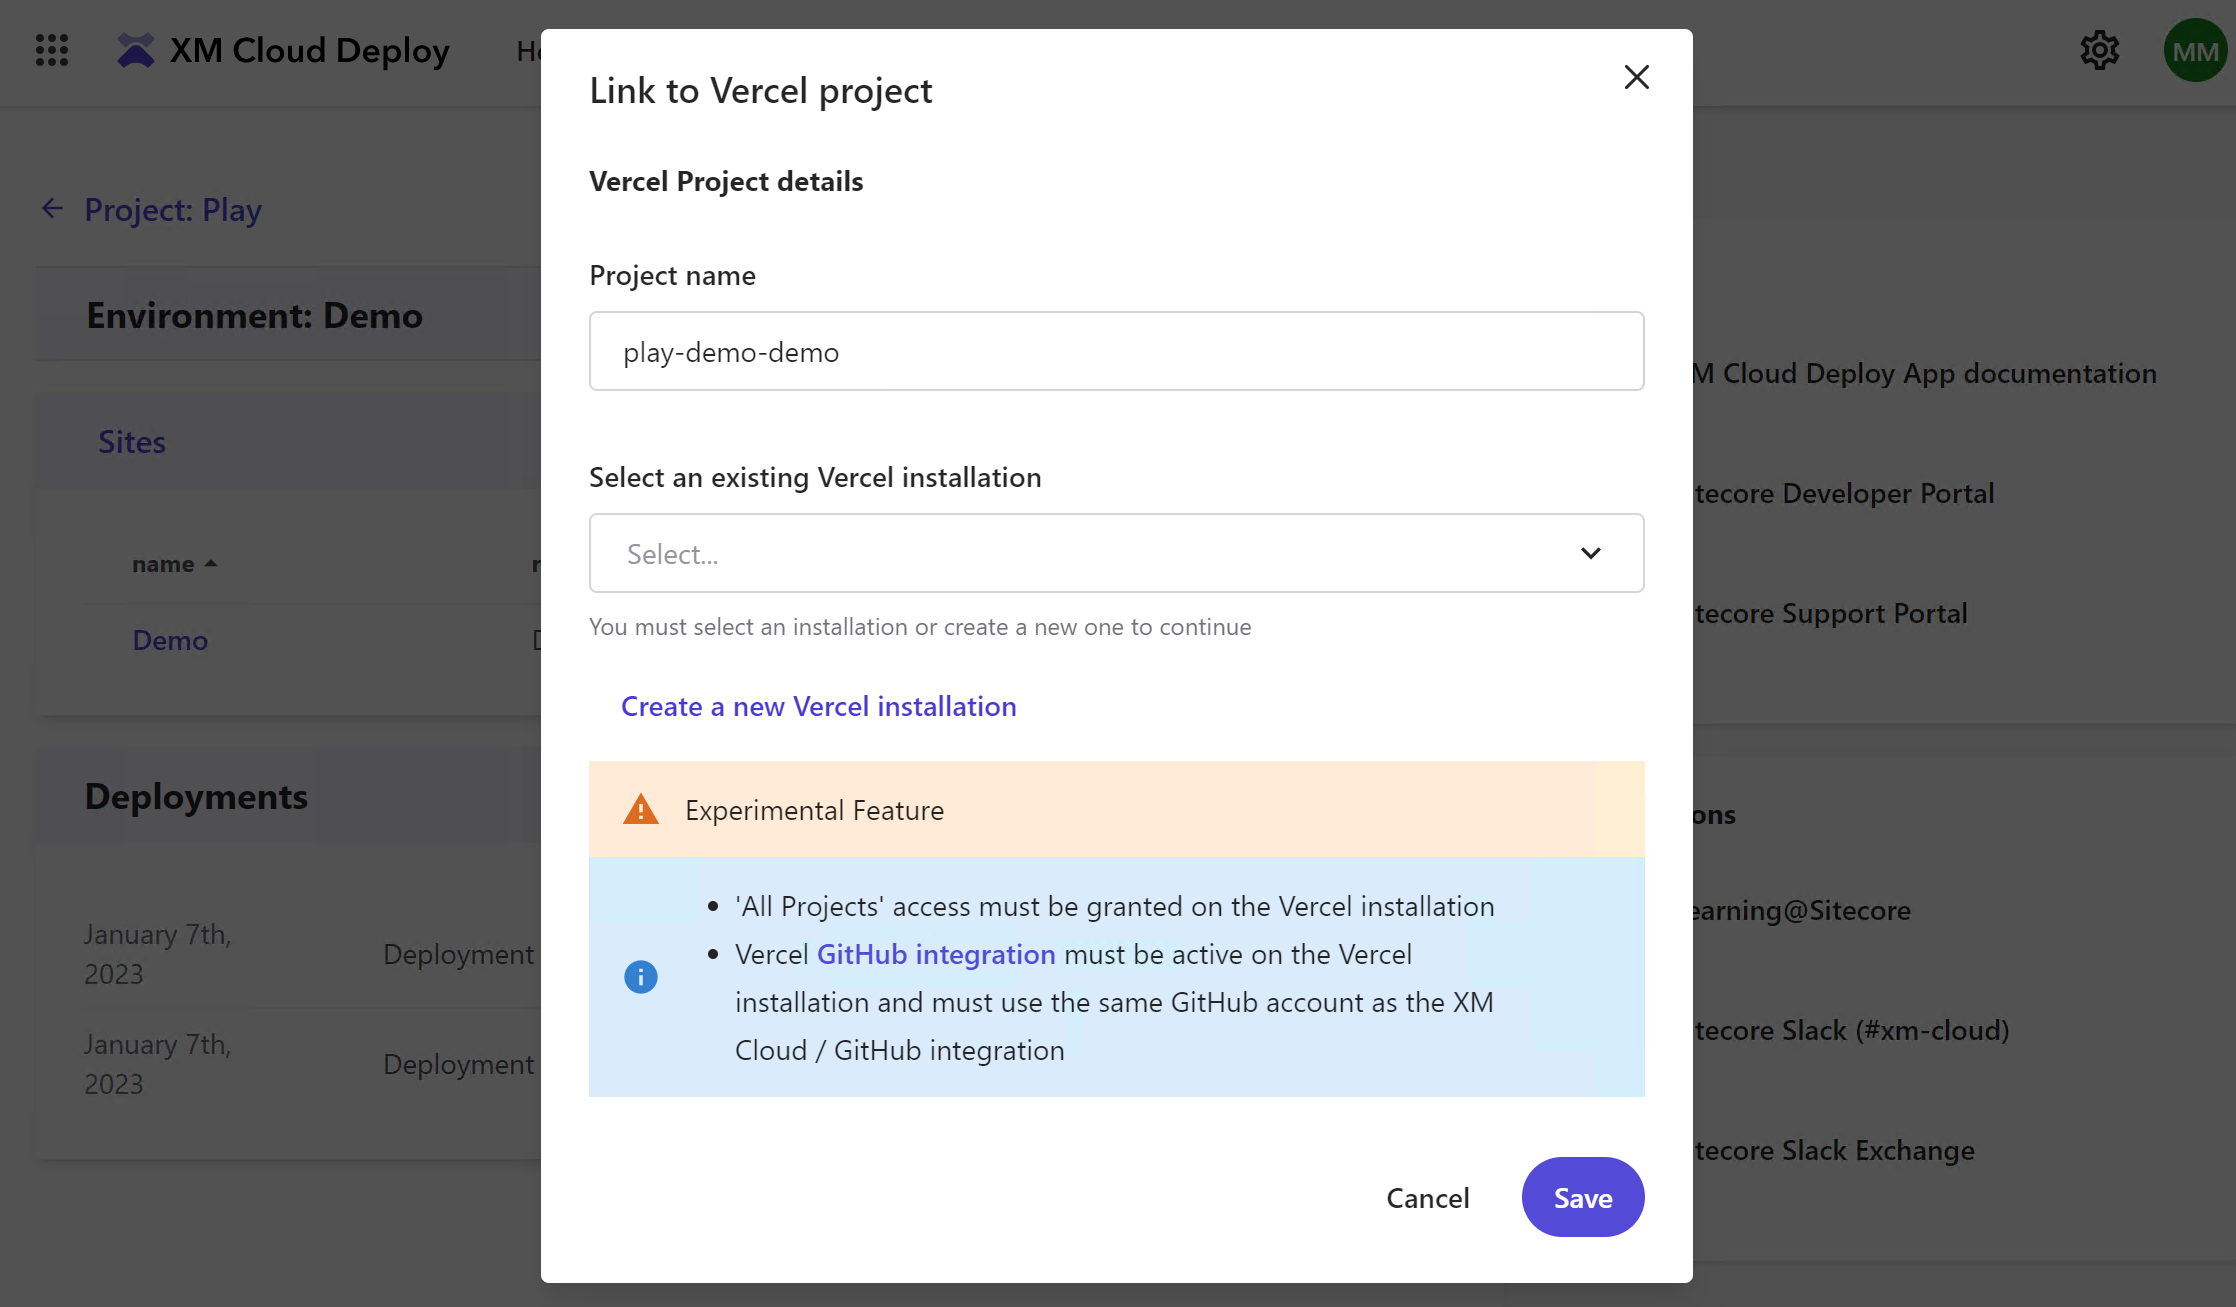This screenshot has width=2236, height=1307.
Task: Save the Vercel project link
Action: (x=1582, y=1197)
